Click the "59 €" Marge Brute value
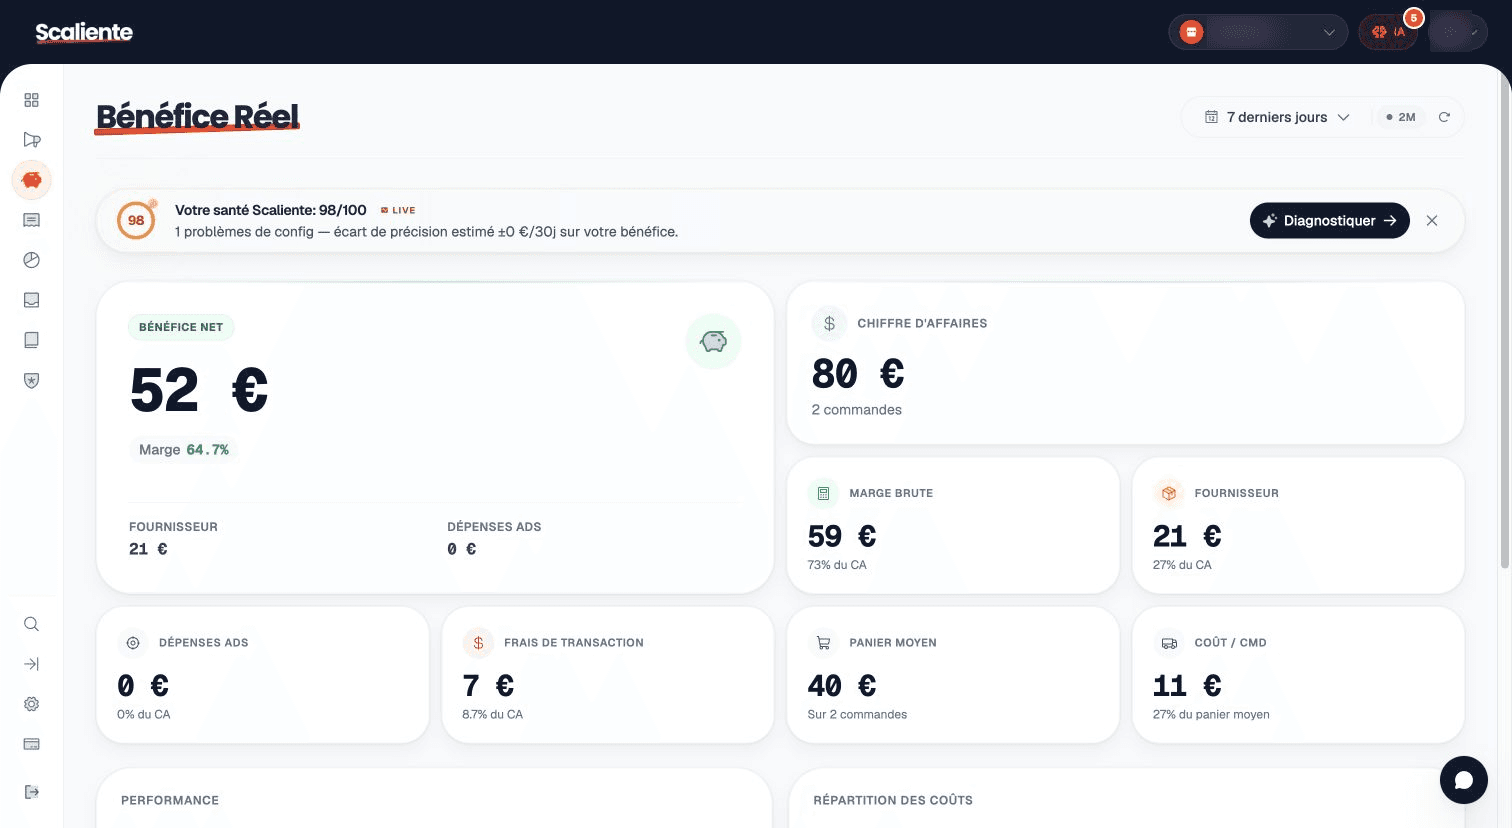This screenshot has height=828, width=1512. click(x=842, y=536)
